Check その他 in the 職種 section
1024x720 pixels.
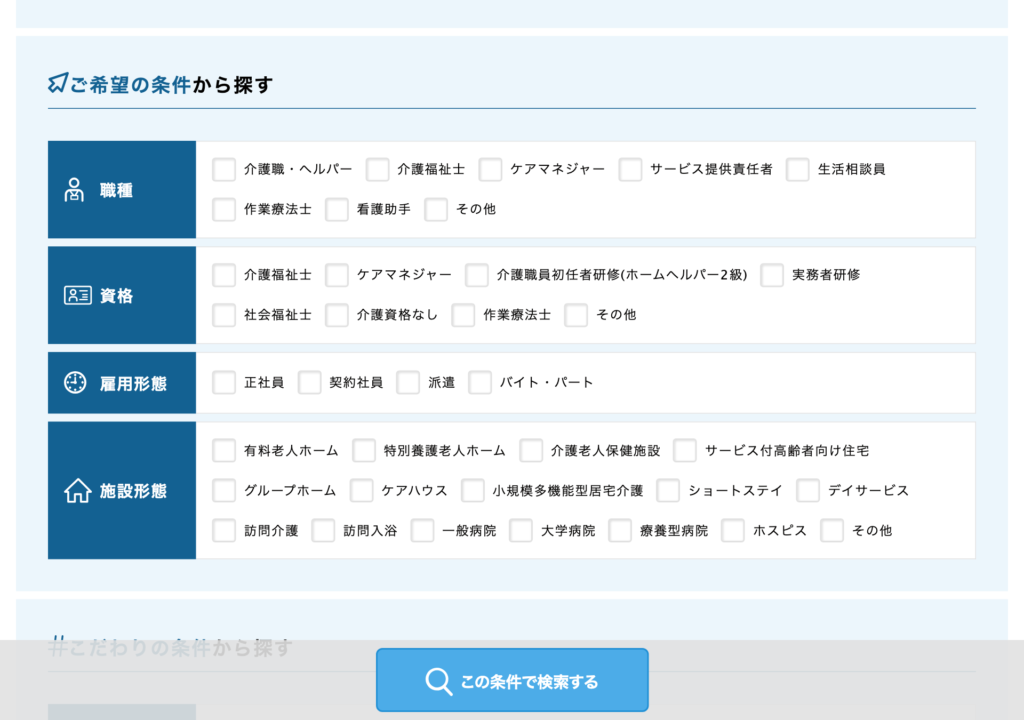point(436,210)
